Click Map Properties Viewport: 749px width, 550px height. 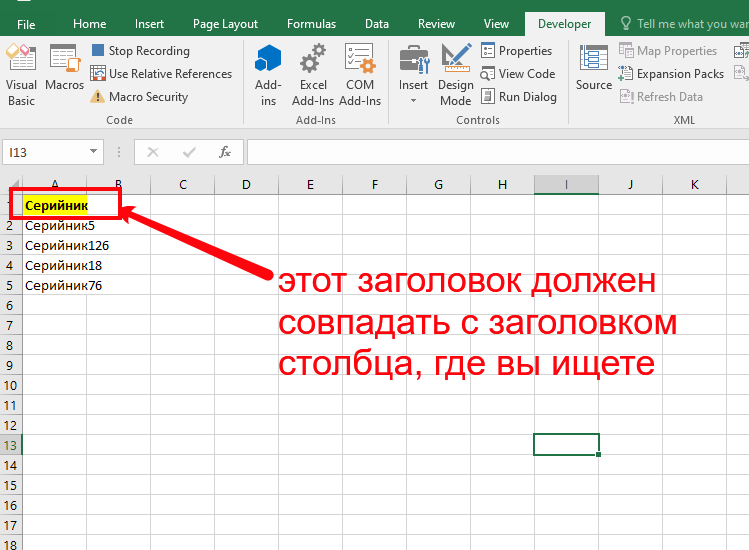point(668,51)
